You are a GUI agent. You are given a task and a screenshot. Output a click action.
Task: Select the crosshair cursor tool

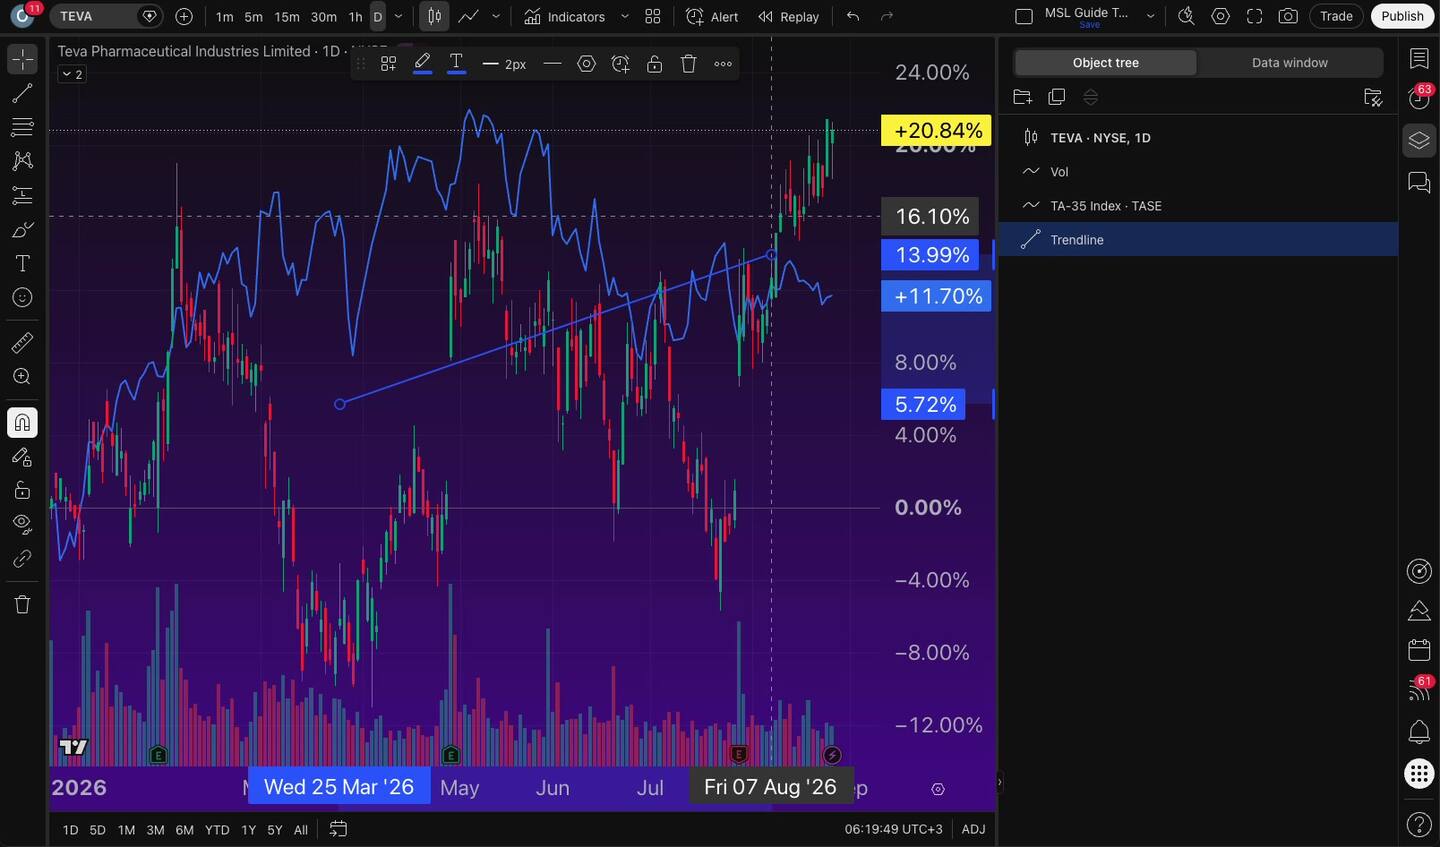point(22,60)
